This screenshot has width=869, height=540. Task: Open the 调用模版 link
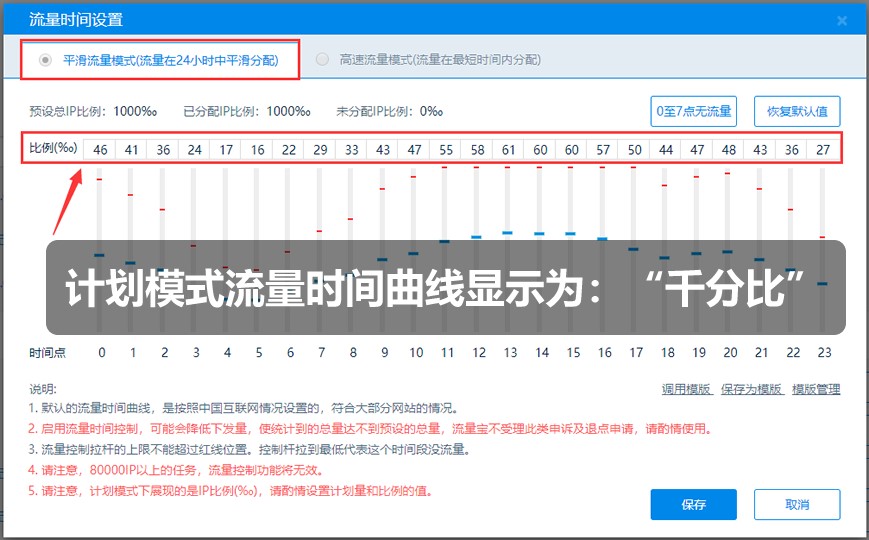click(686, 389)
